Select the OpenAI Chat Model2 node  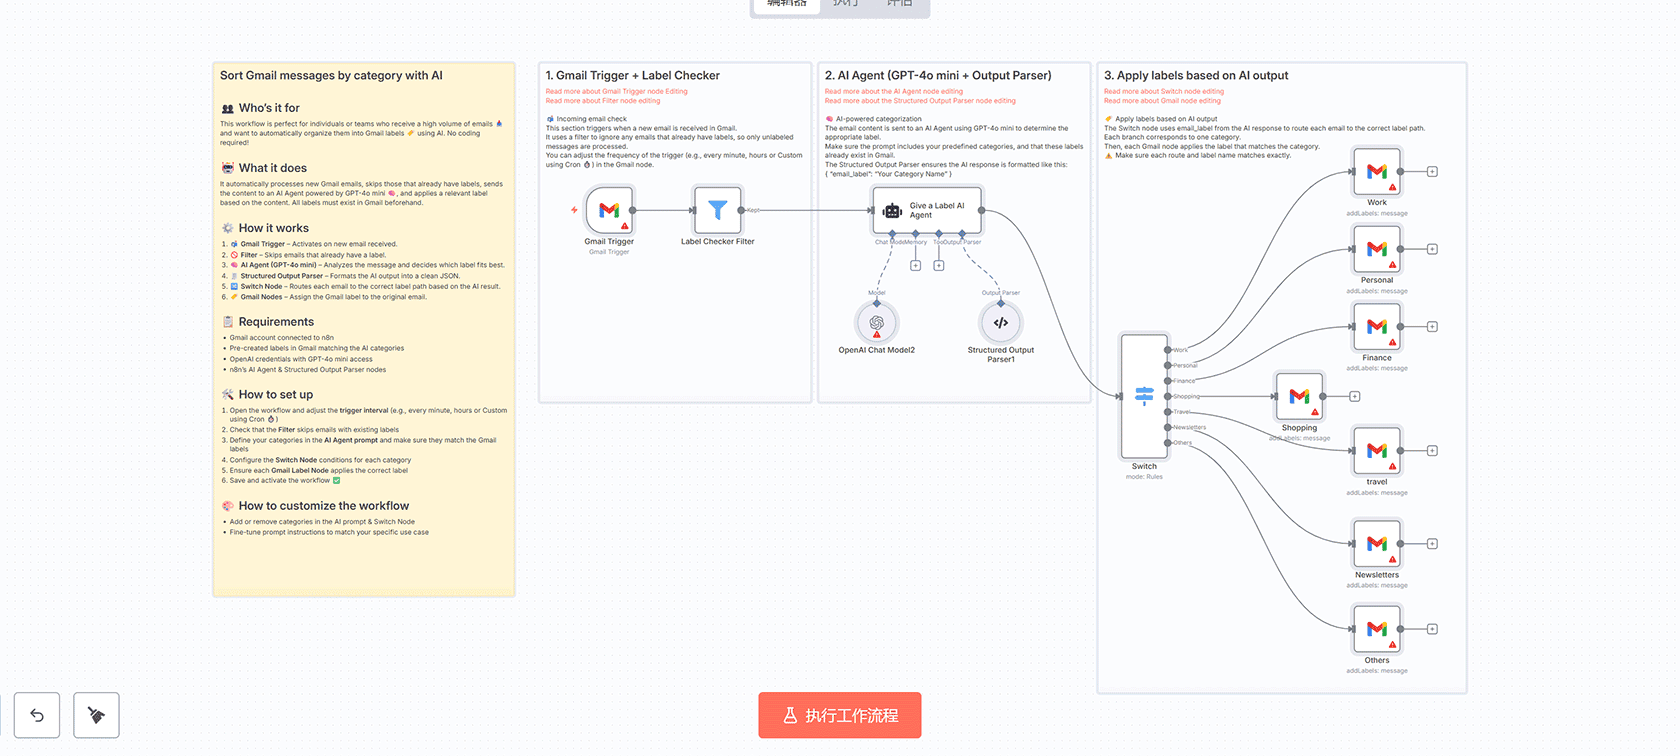(x=877, y=323)
